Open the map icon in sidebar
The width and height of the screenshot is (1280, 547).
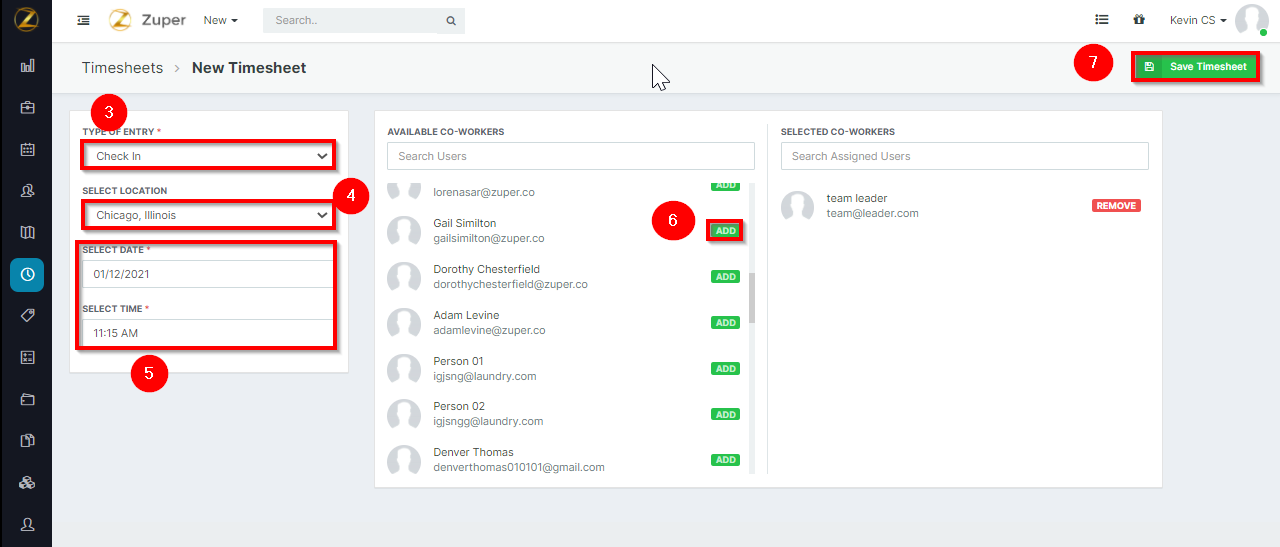click(x=27, y=232)
